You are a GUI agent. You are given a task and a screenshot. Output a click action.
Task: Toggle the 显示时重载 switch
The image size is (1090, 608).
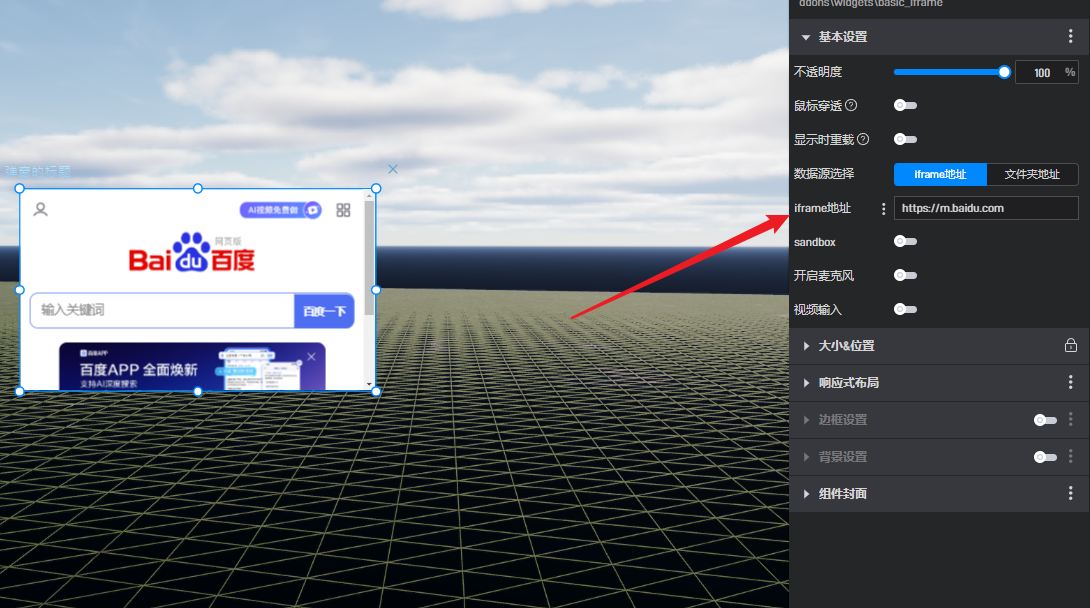point(905,139)
